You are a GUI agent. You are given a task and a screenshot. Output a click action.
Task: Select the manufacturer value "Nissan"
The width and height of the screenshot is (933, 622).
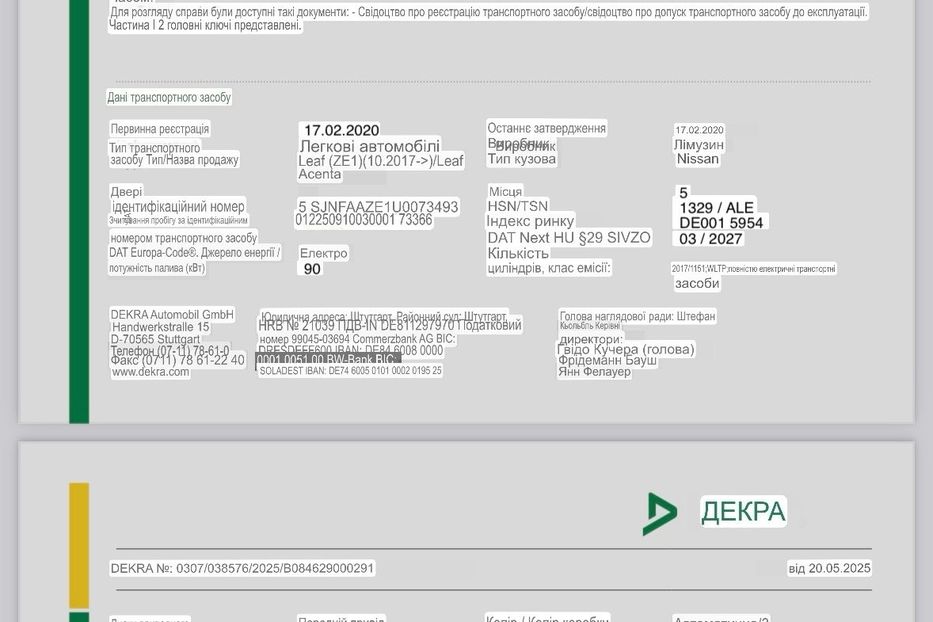click(x=698, y=159)
